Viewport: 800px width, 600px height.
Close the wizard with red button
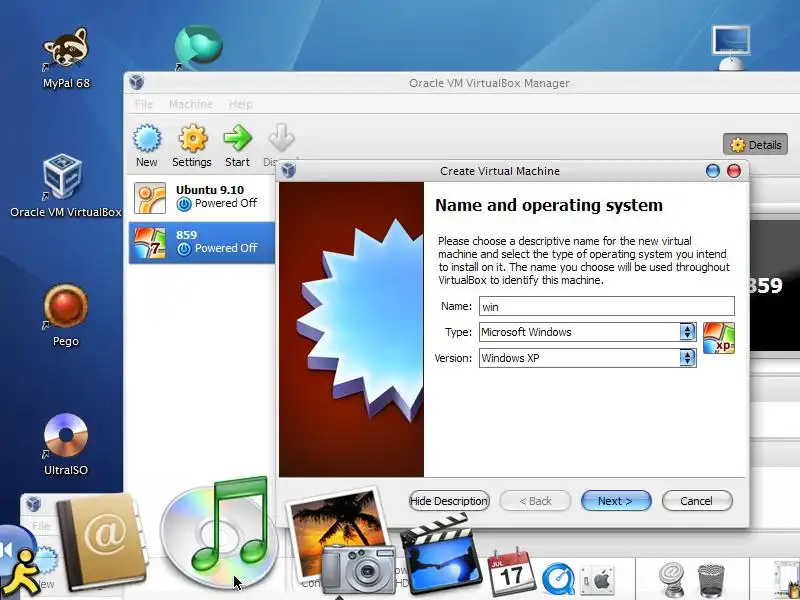[734, 171]
